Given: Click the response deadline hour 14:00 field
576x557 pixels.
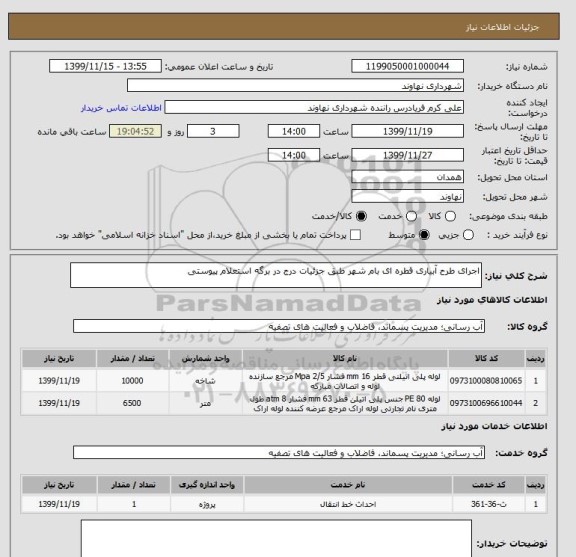Looking at the screenshot, I should click(294, 131).
